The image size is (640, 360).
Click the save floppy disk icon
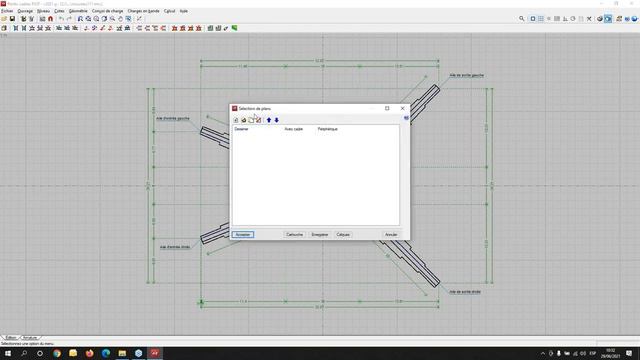12,19
